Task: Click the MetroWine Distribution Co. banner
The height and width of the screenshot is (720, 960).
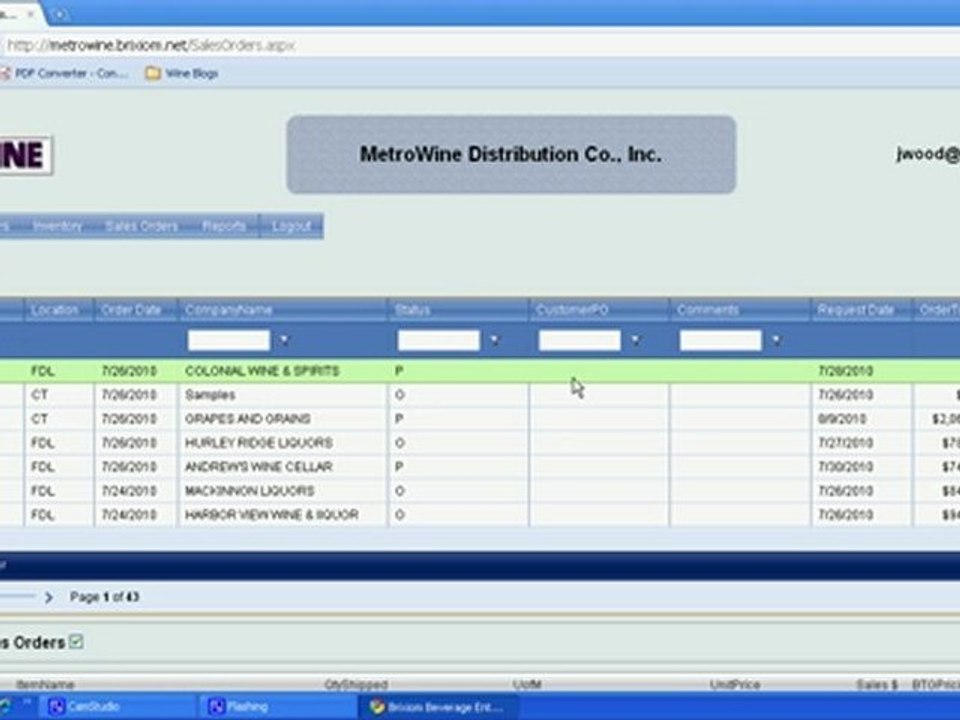Action: pos(511,154)
